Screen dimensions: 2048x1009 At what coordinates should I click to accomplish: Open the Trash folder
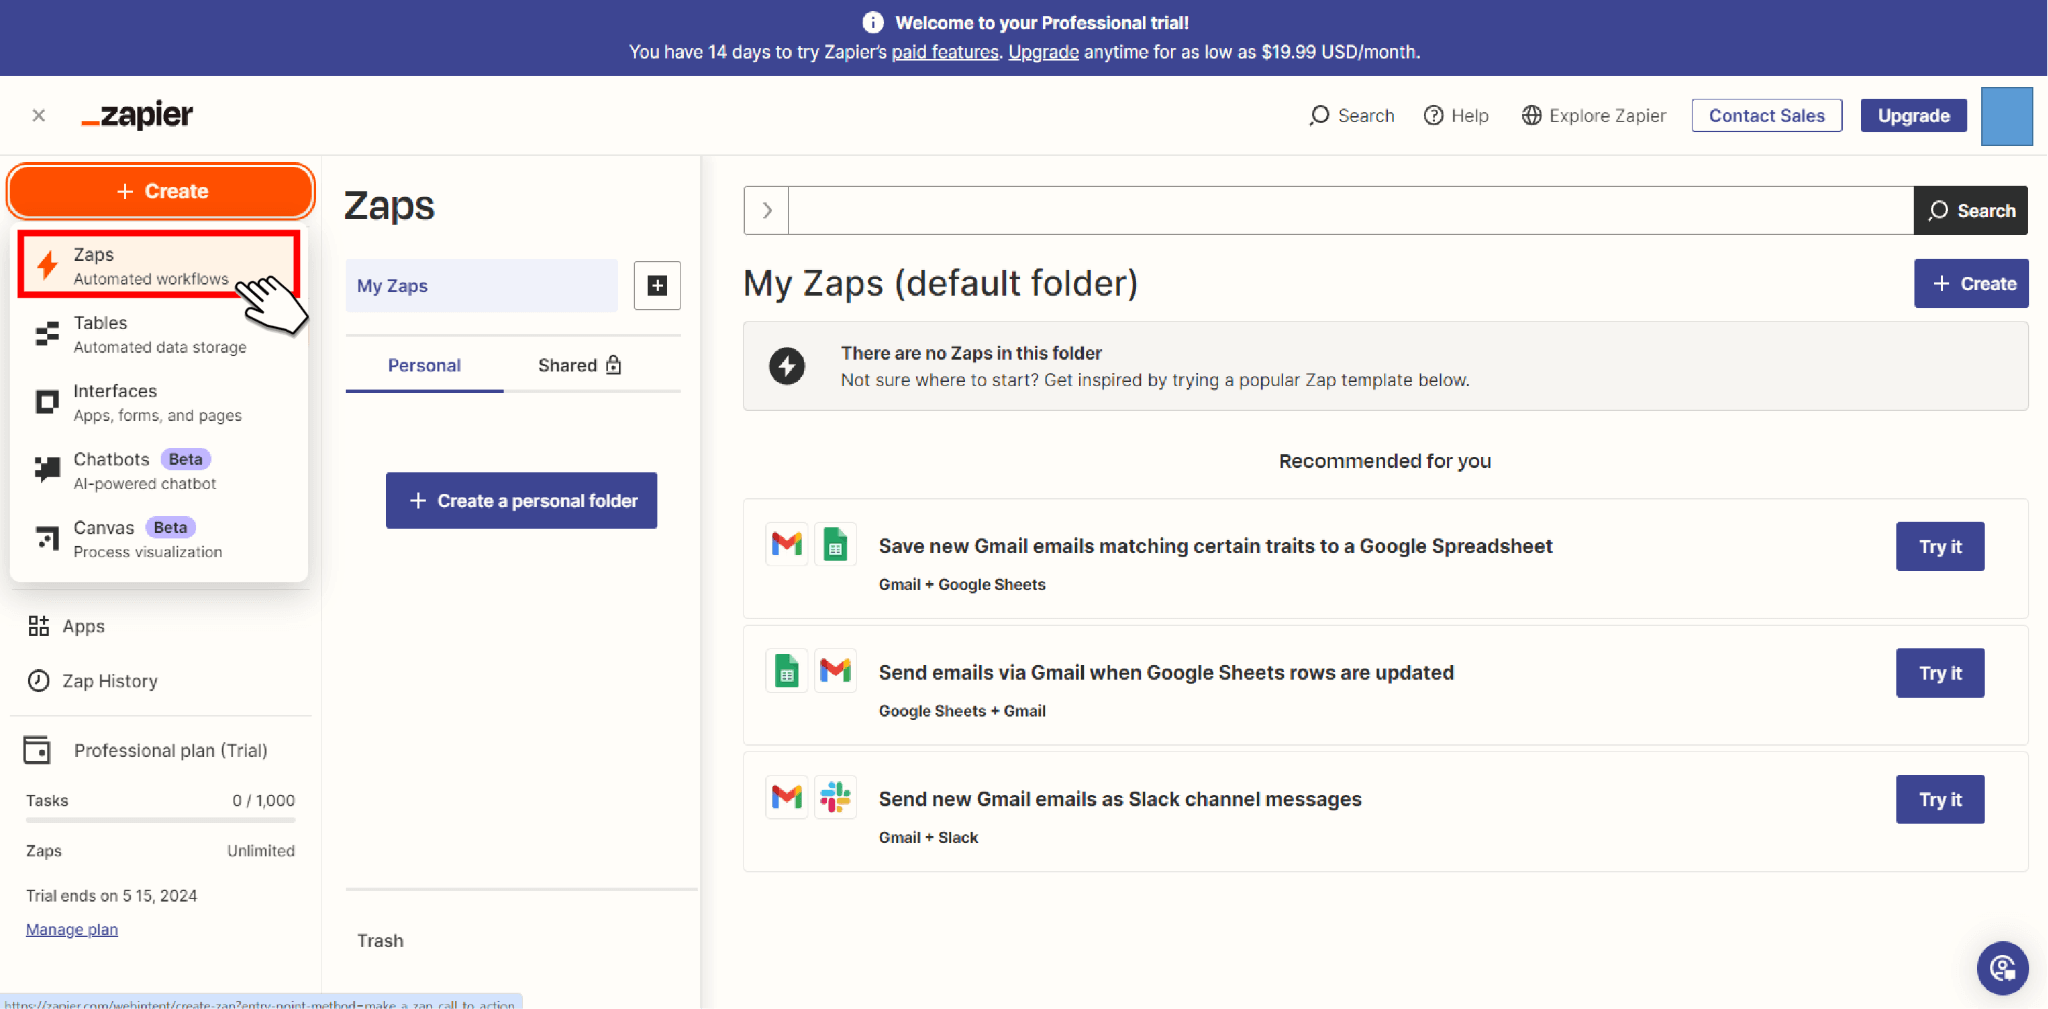(x=380, y=941)
